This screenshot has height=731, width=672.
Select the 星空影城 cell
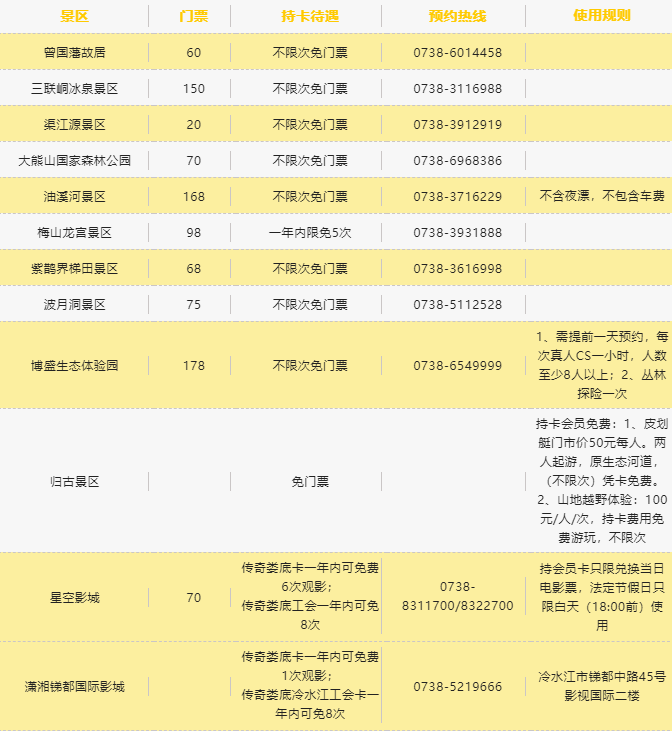75,598
